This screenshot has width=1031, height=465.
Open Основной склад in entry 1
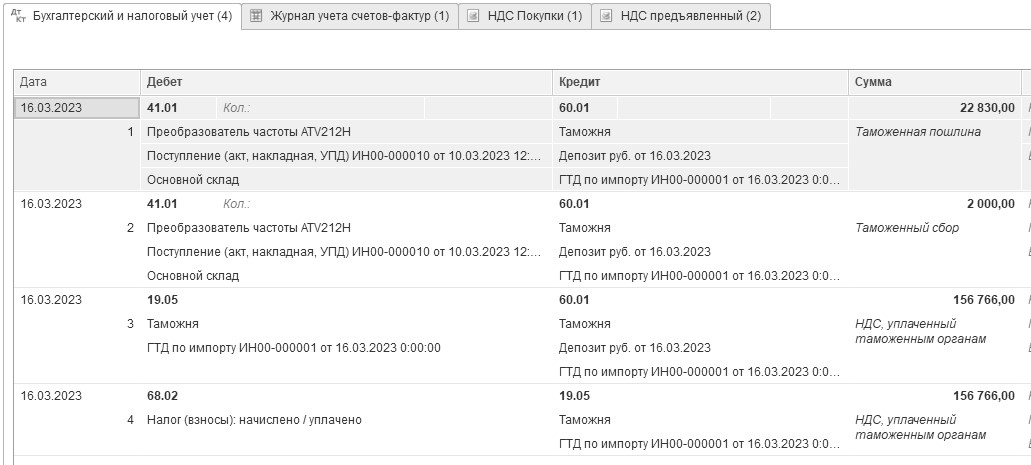(x=193, y=179)
